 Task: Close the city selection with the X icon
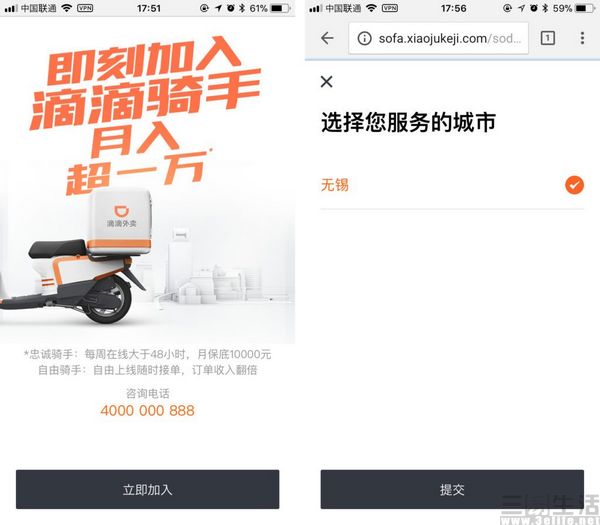[326, 82]
